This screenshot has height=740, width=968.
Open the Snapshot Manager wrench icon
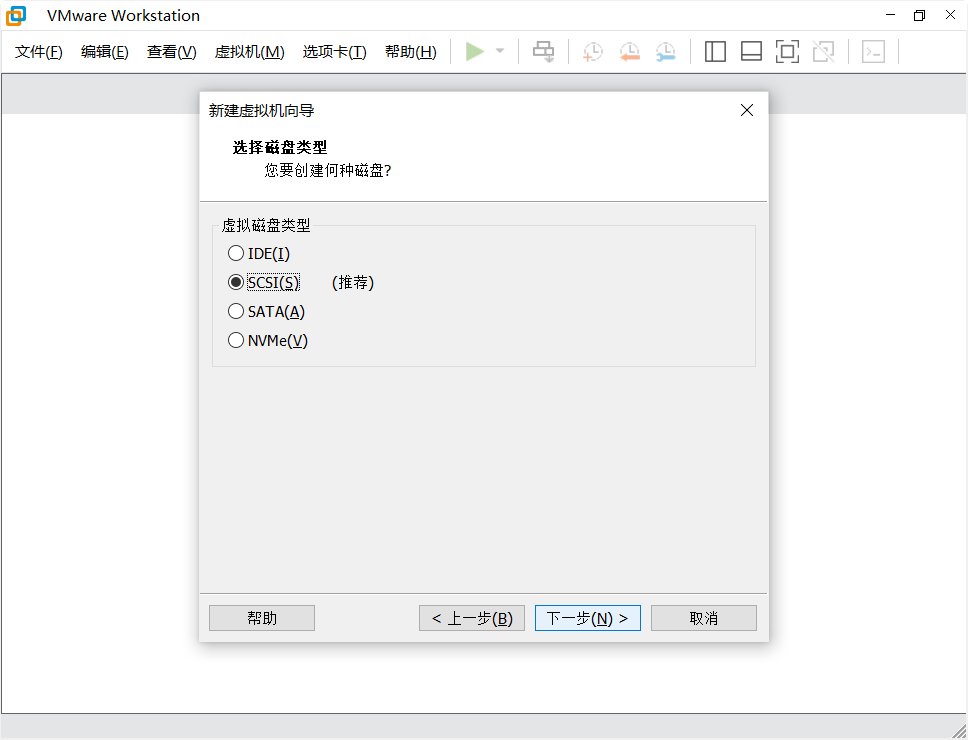[x=666, y=52]
